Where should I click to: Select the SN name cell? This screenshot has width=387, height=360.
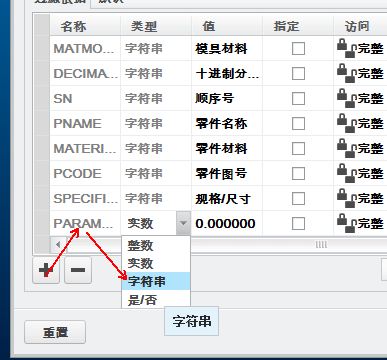[85, 98]
